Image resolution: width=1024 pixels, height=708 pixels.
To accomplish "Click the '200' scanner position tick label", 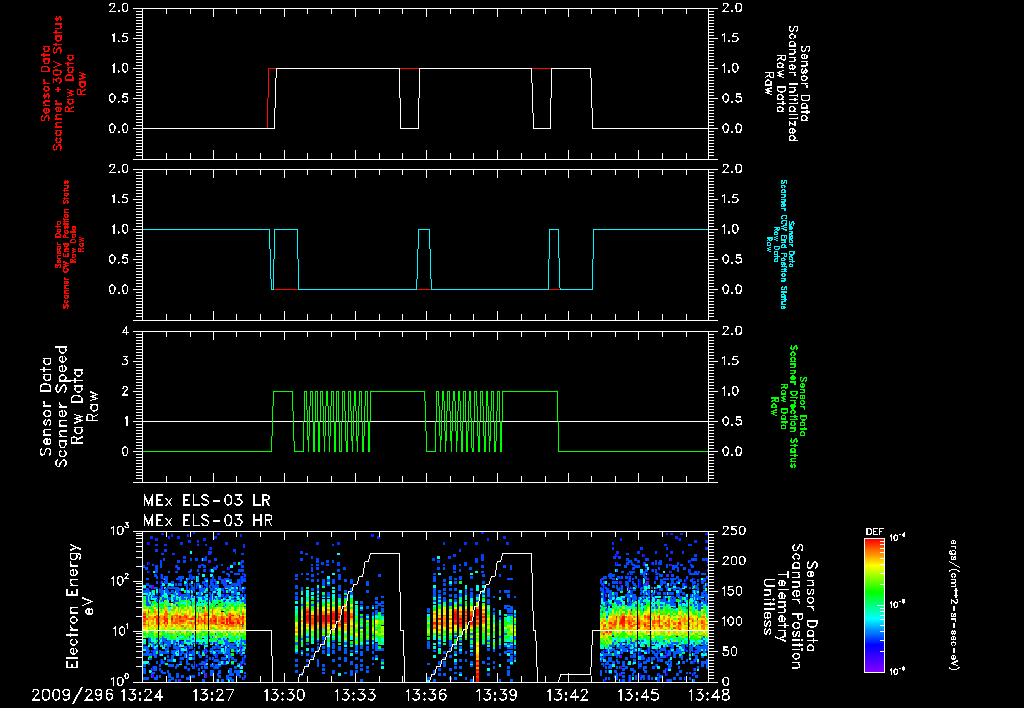I will 735,561.
